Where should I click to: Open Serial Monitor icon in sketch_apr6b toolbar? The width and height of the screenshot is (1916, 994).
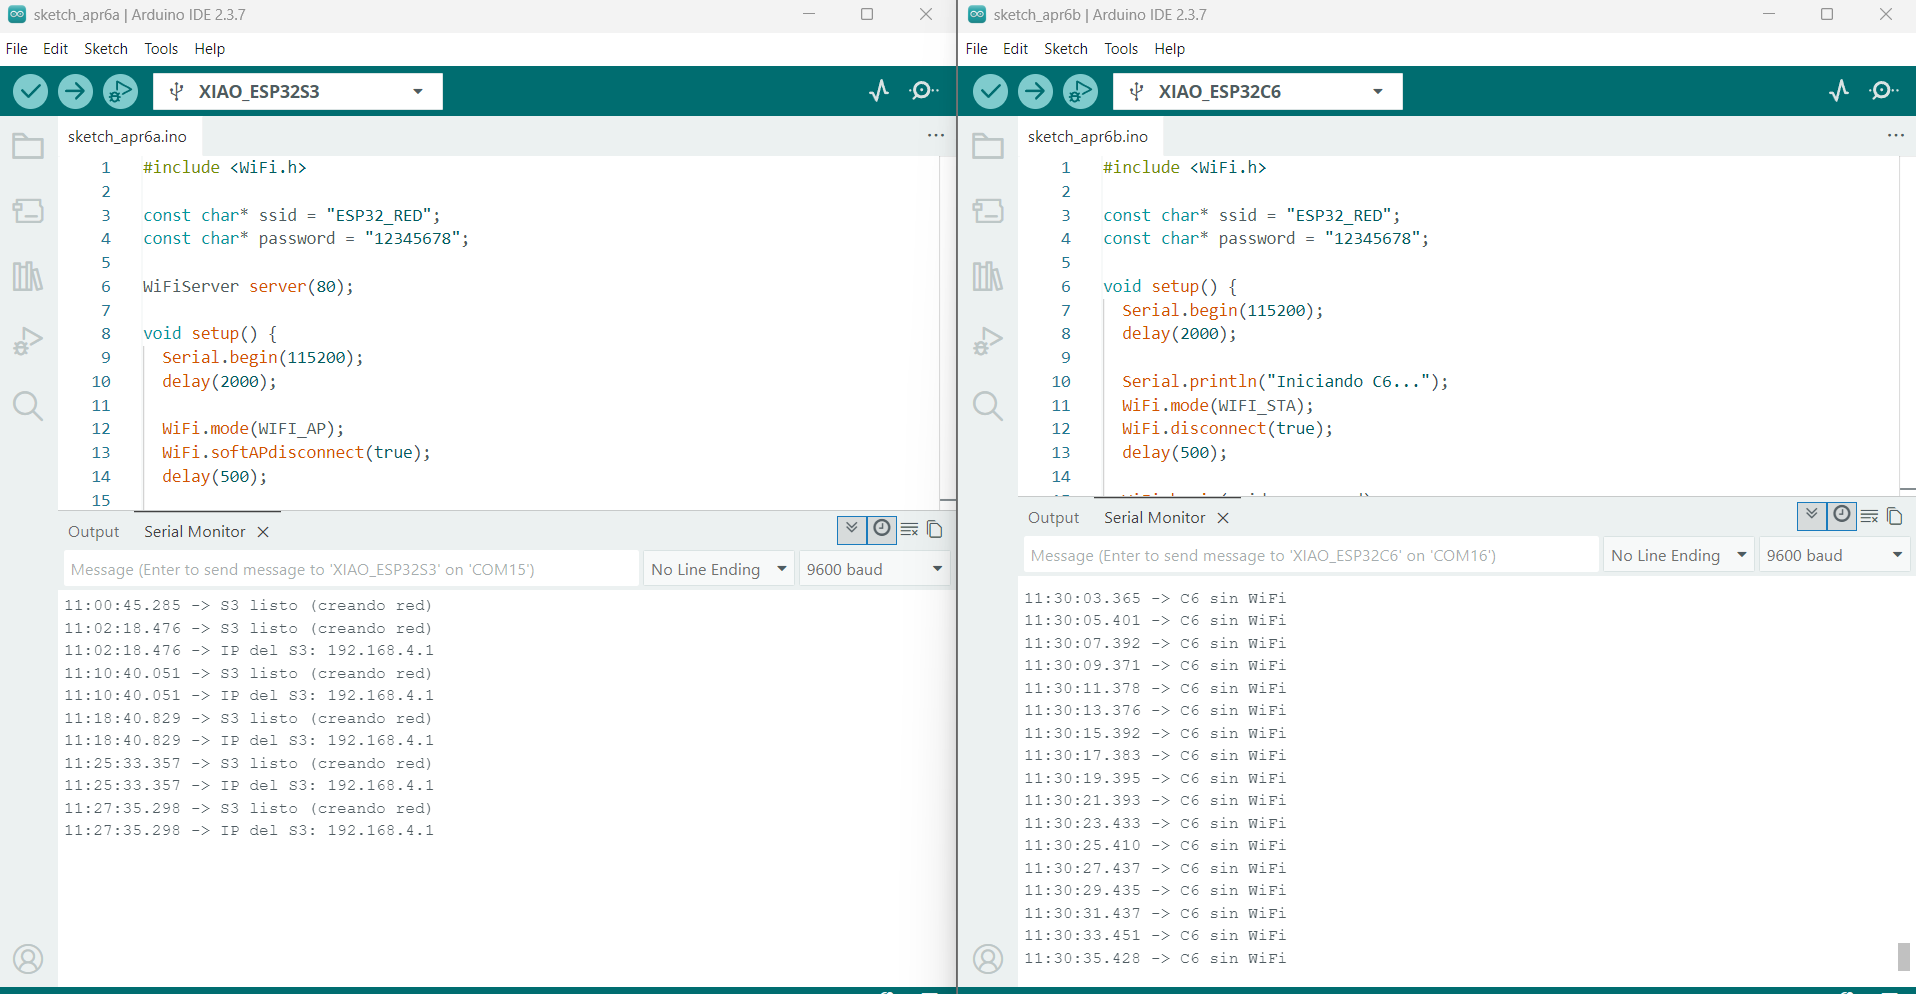[1884, 91]
